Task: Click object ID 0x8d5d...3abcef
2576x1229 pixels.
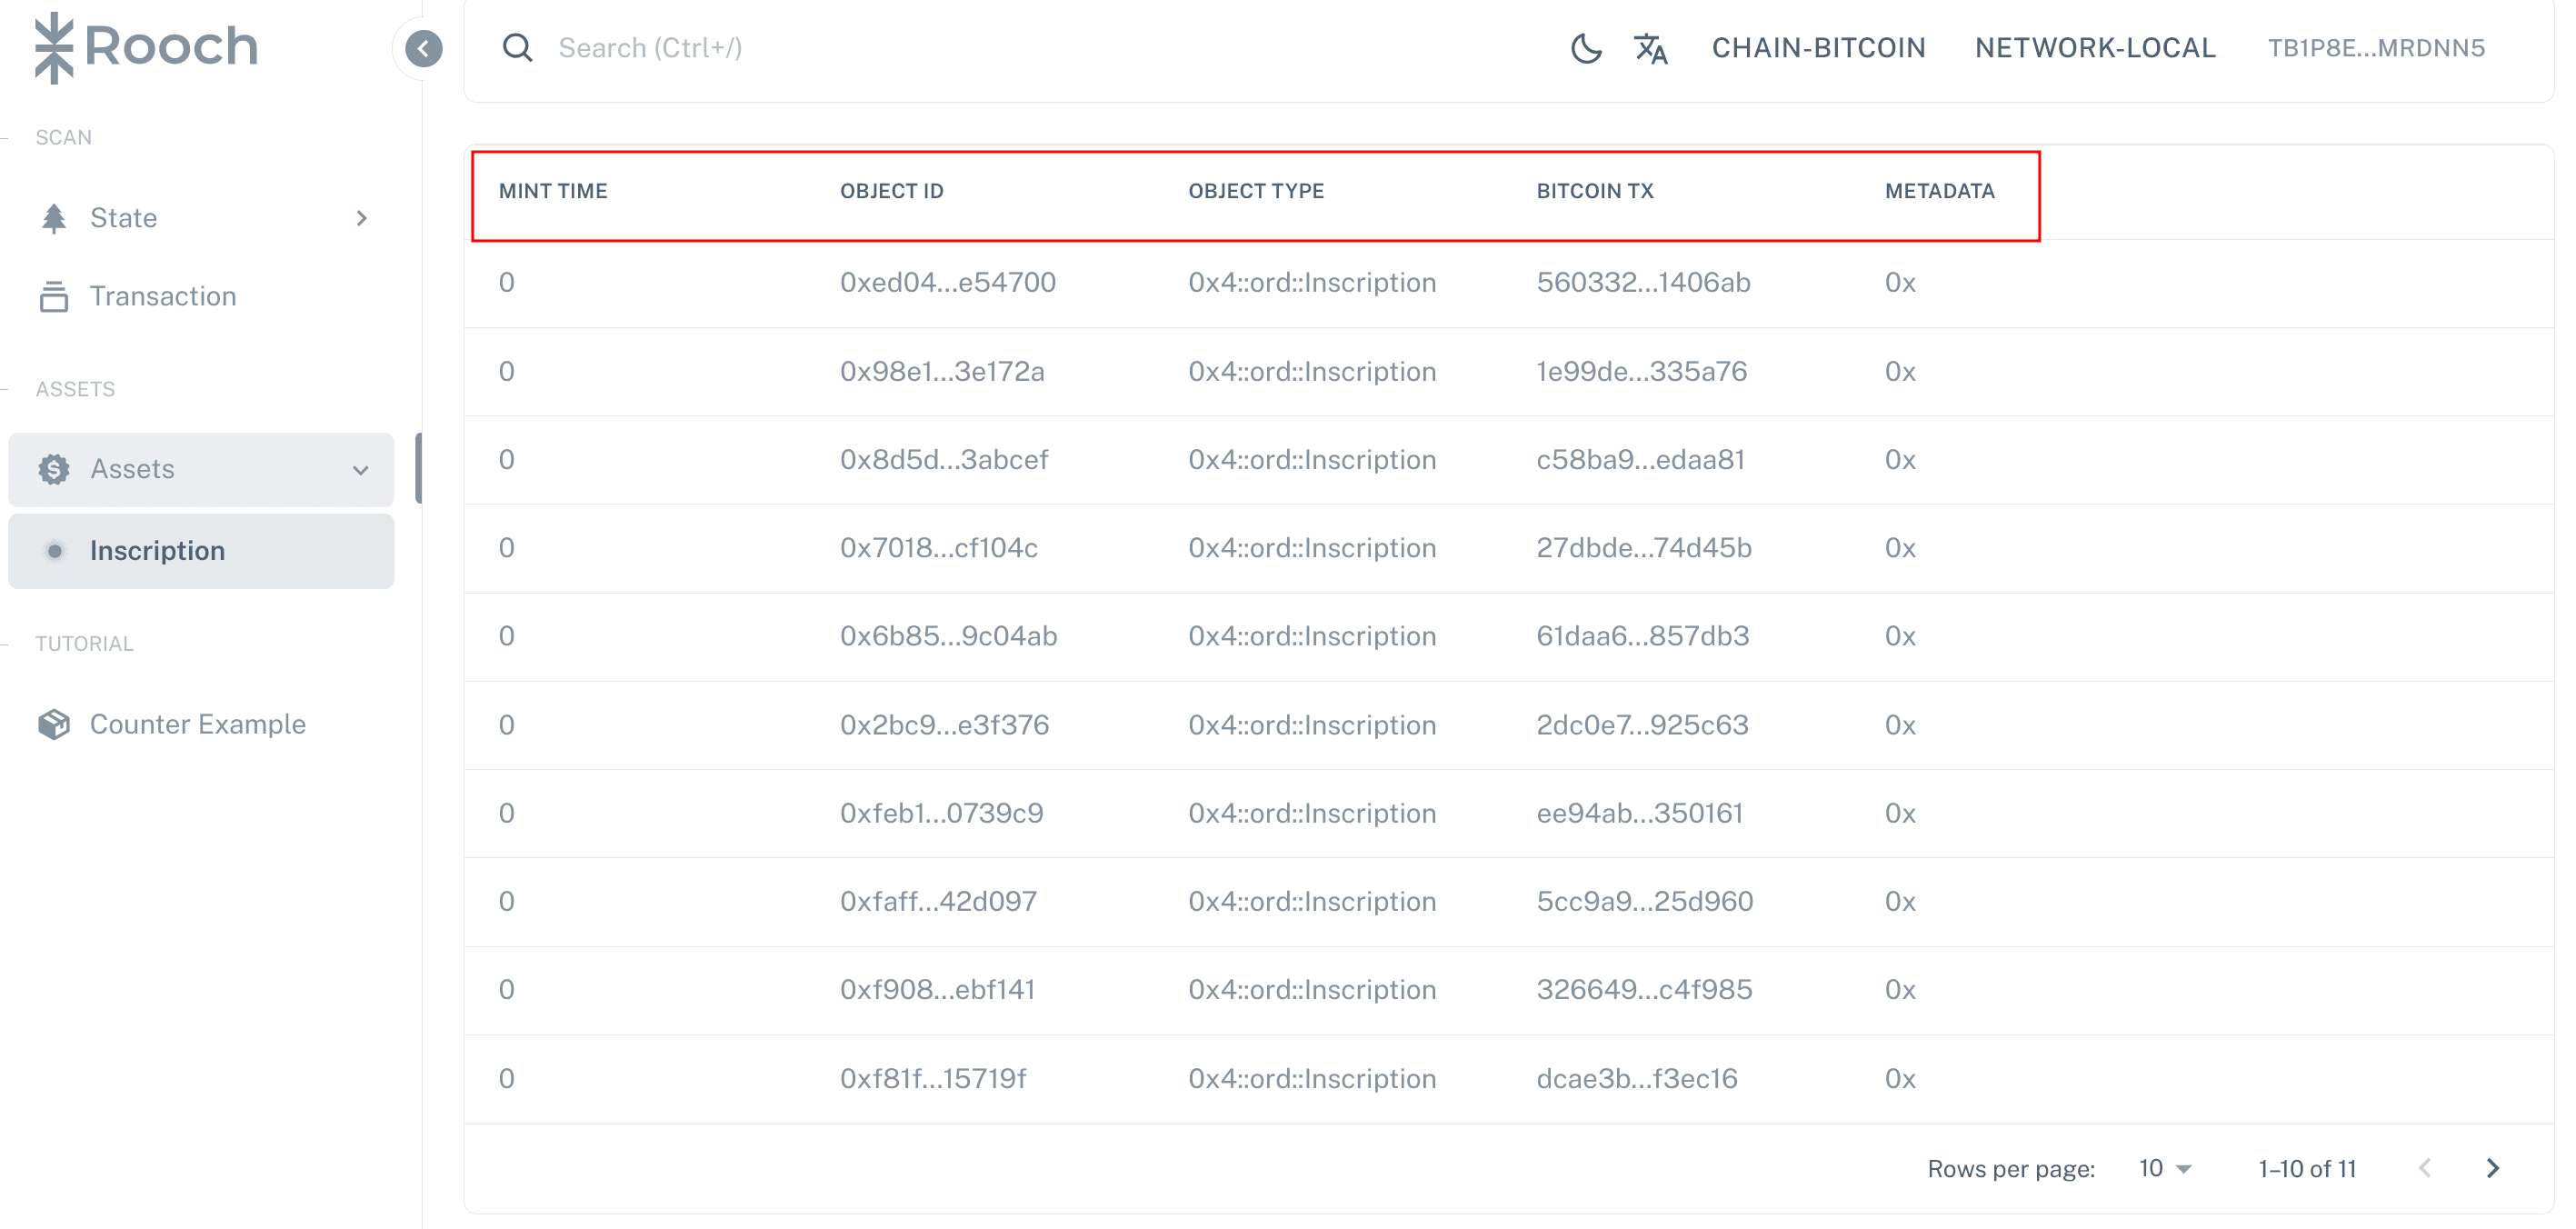Action: [944, 460]
